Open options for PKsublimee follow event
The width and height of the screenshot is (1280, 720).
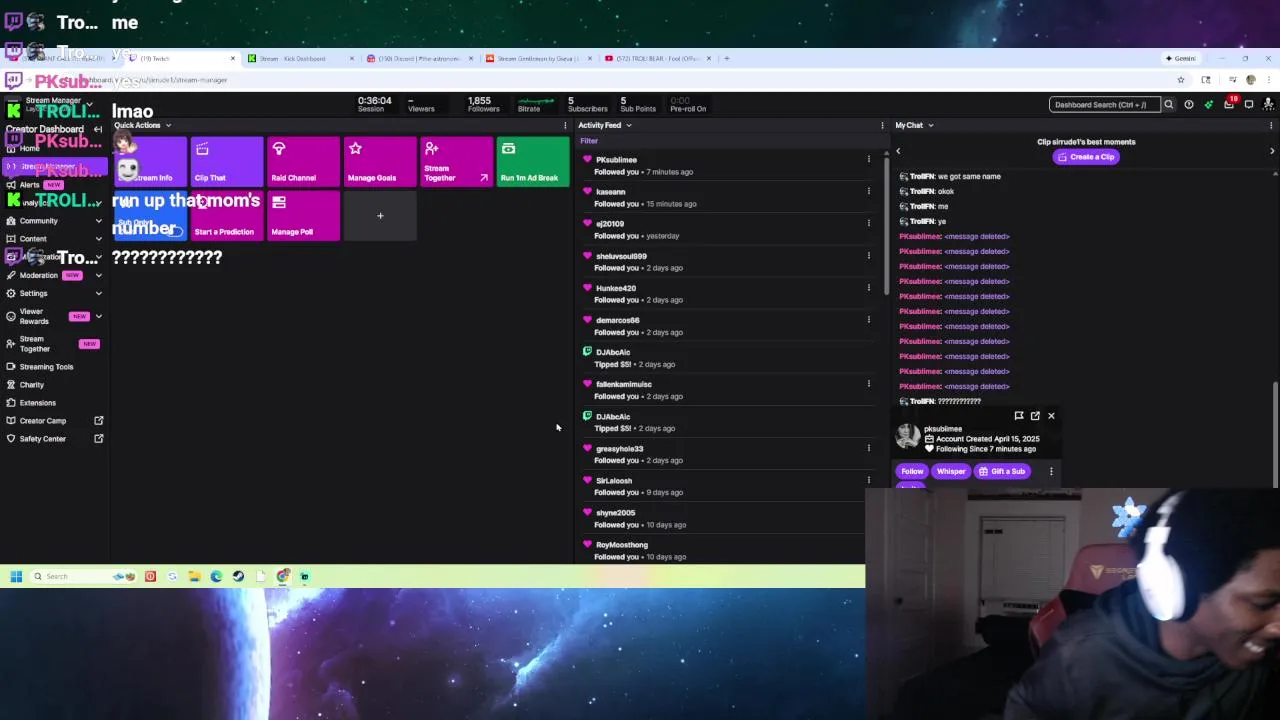[868, 159]
